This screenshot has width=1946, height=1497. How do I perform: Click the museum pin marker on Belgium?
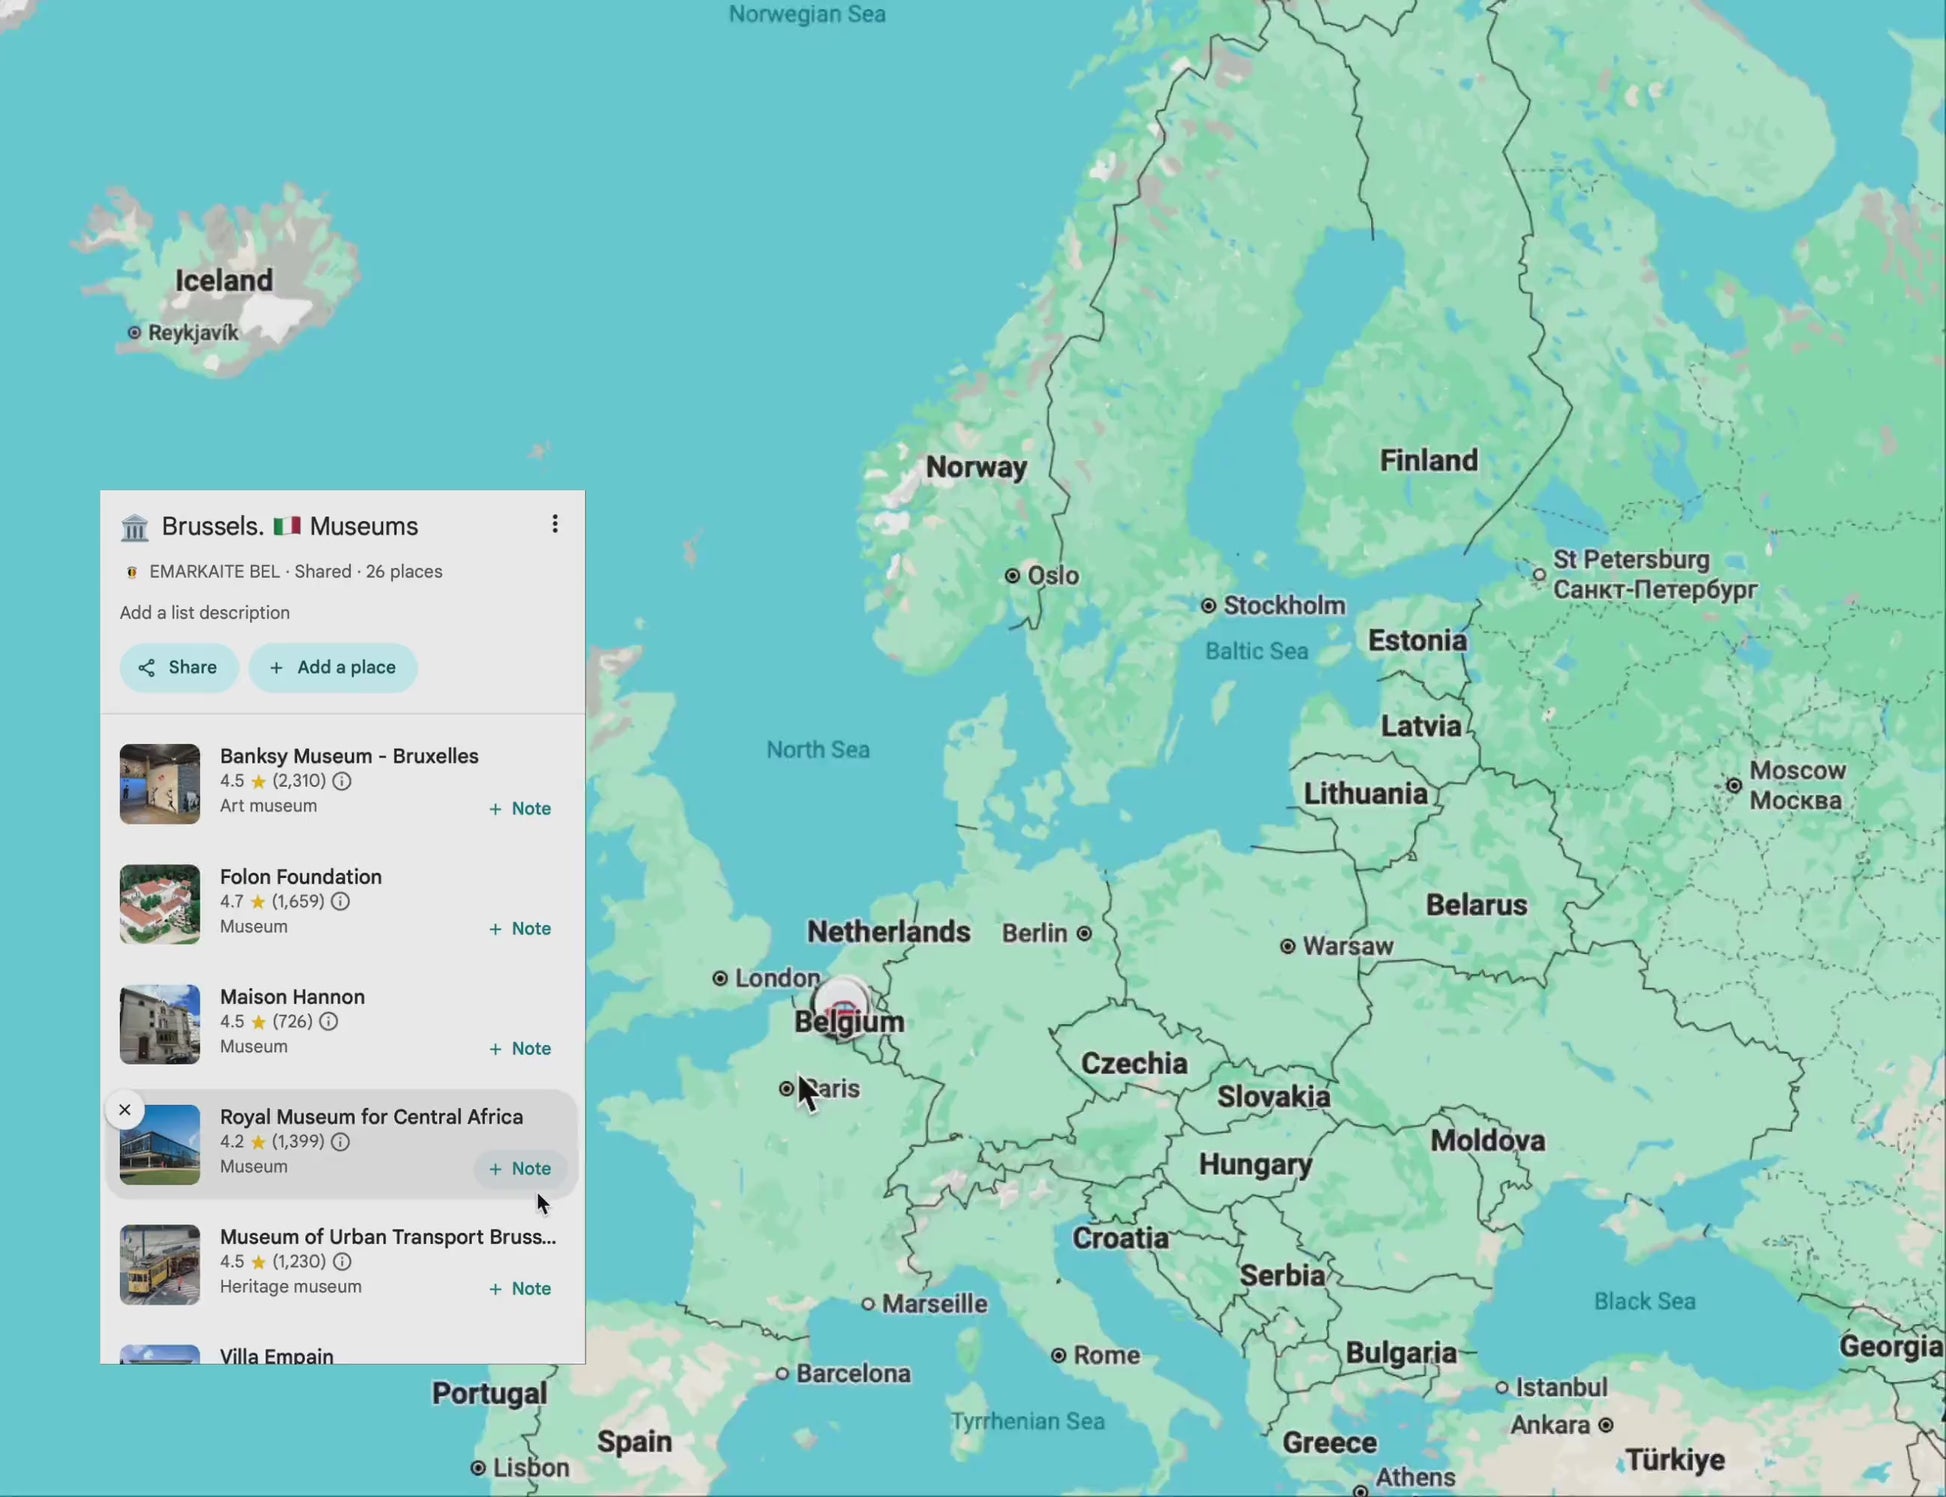842,1005
